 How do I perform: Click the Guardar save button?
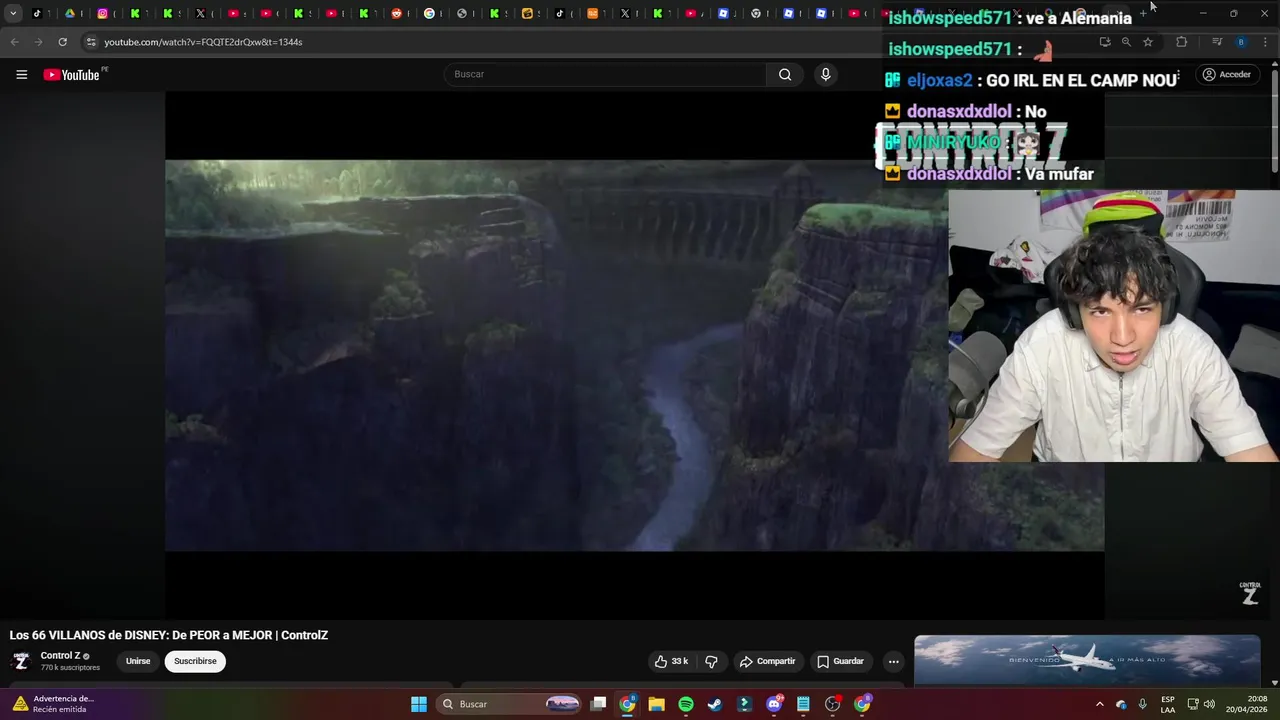[840, 661]
